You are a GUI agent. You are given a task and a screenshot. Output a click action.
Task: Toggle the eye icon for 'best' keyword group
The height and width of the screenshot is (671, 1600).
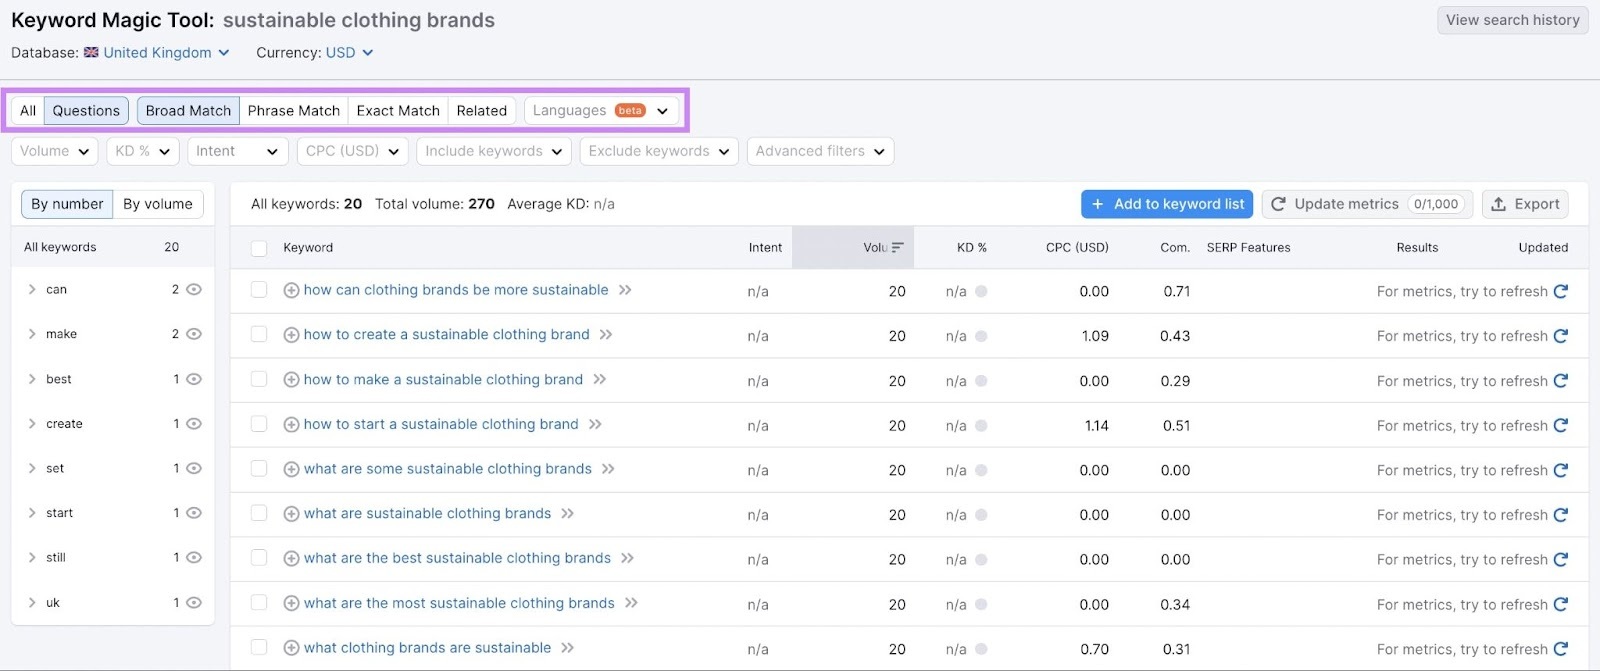click(194, 379)
